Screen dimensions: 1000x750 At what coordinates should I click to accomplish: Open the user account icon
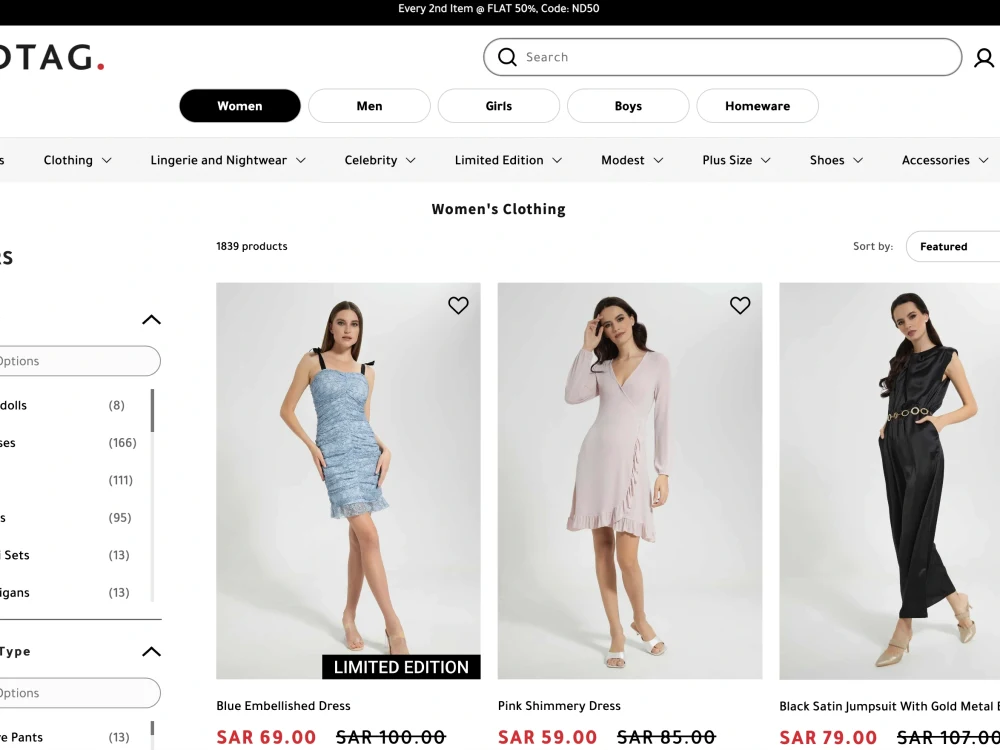(983, 57)
